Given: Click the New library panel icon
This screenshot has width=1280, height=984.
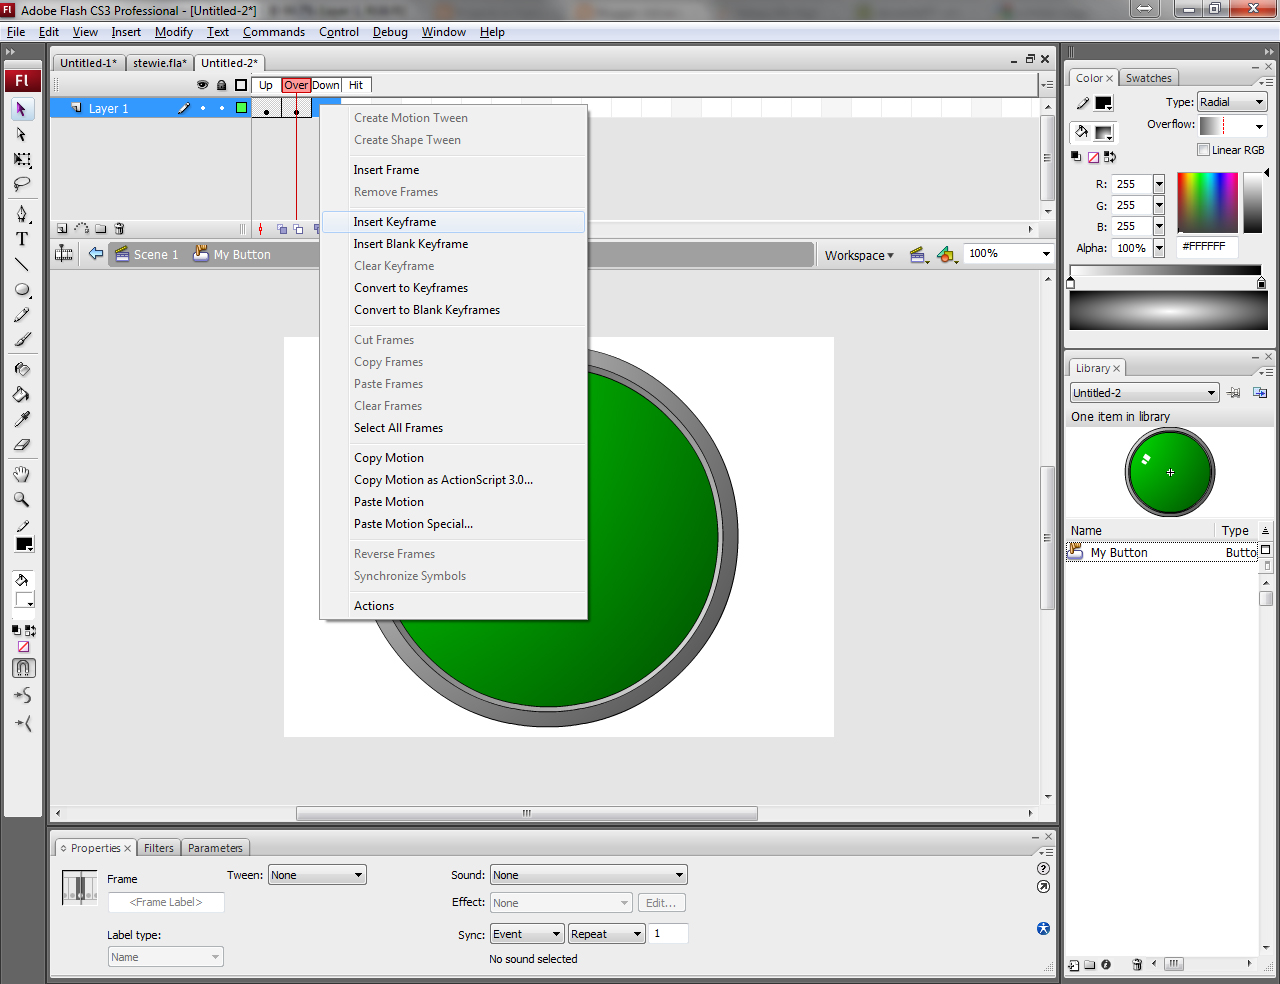Looking at the screenshot, I should [x=1260, y=393].
